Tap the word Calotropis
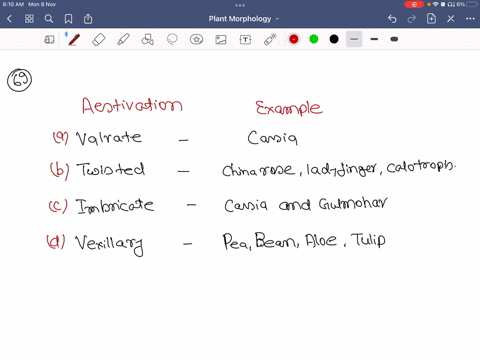 (x=421, y=166)
